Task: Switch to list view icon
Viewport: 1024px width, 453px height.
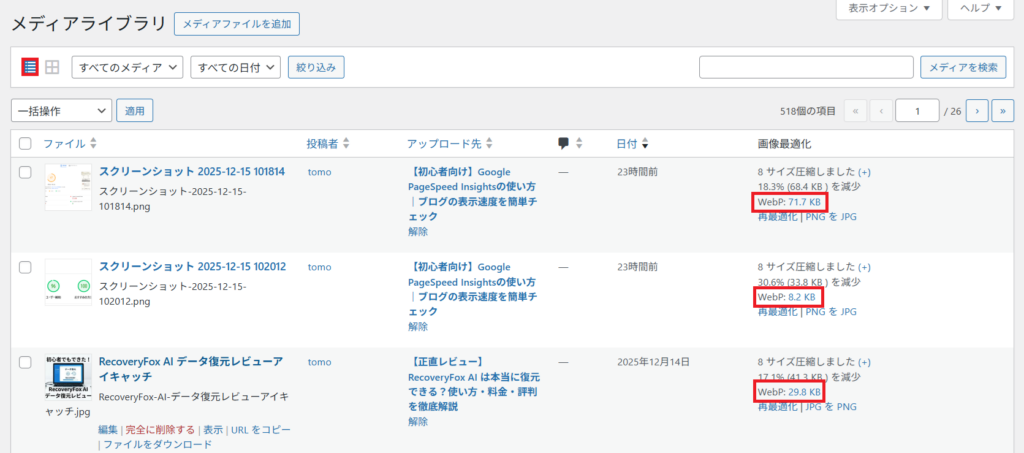Action: (30, 67)
